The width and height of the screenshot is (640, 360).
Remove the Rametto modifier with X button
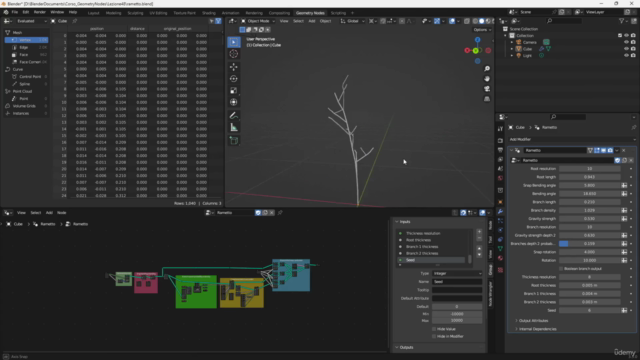pyautogui.click(x=624, y=151)
